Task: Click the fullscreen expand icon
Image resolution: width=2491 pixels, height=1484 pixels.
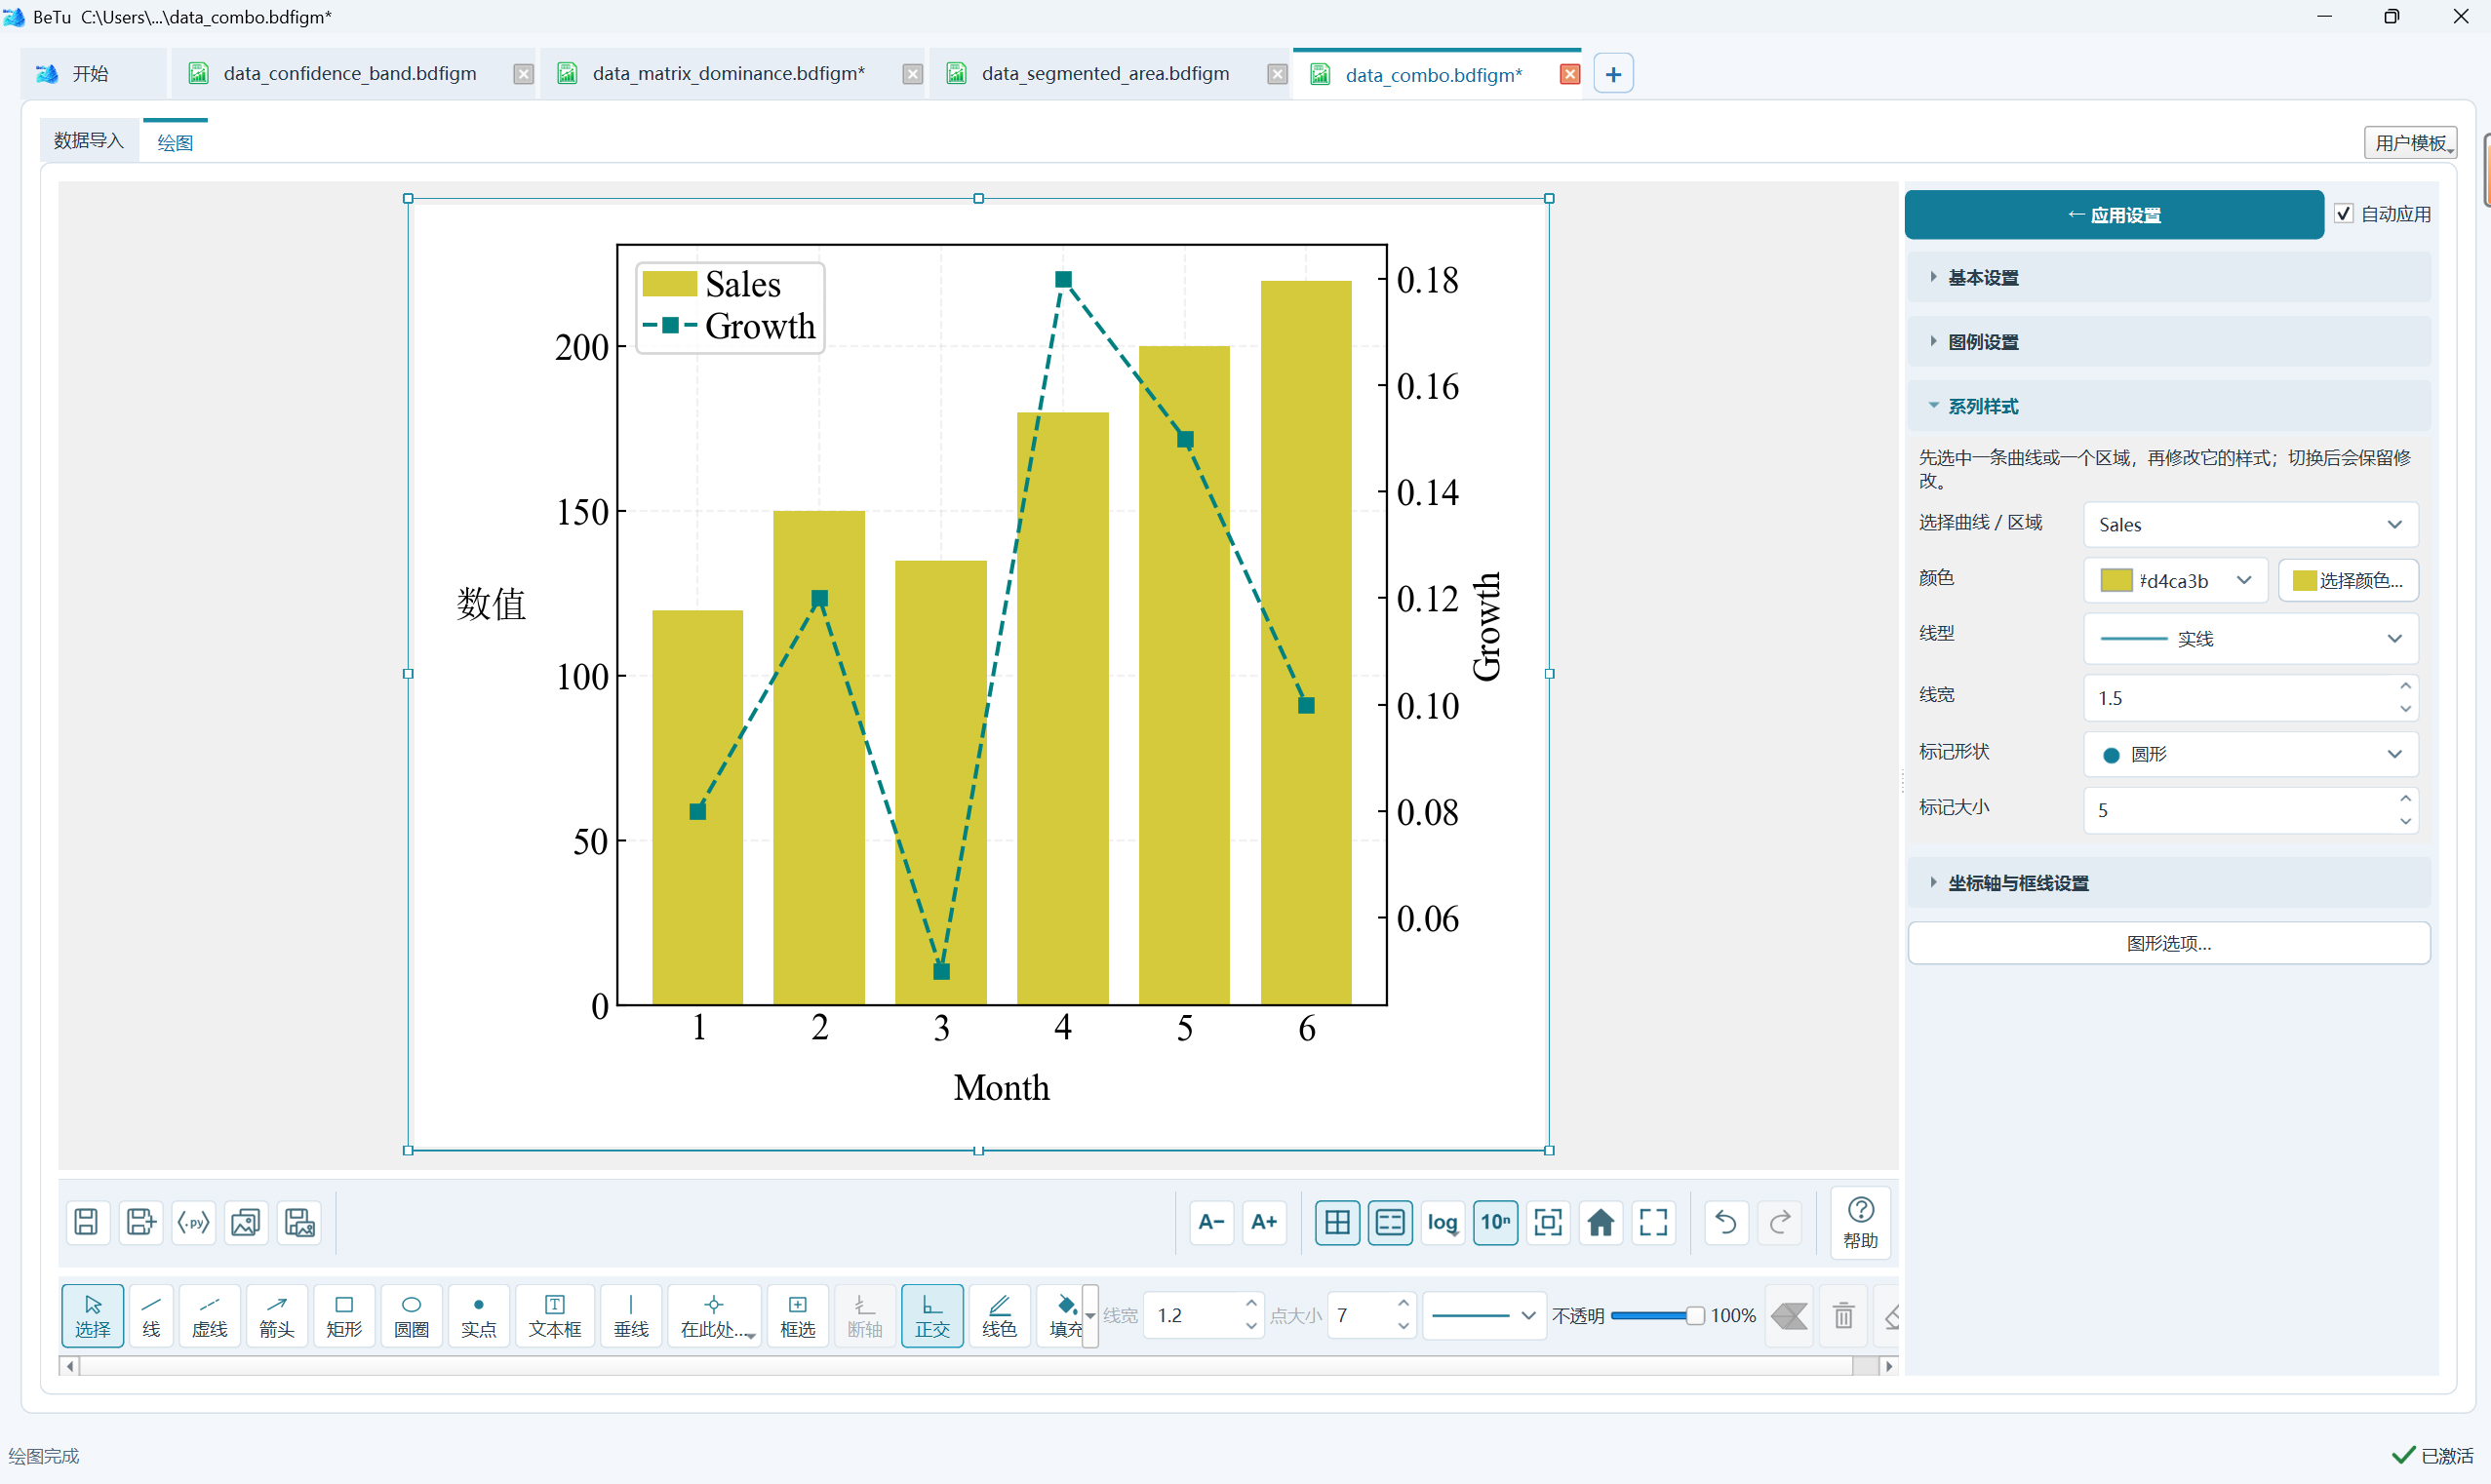Action: click(1653, 1222)
